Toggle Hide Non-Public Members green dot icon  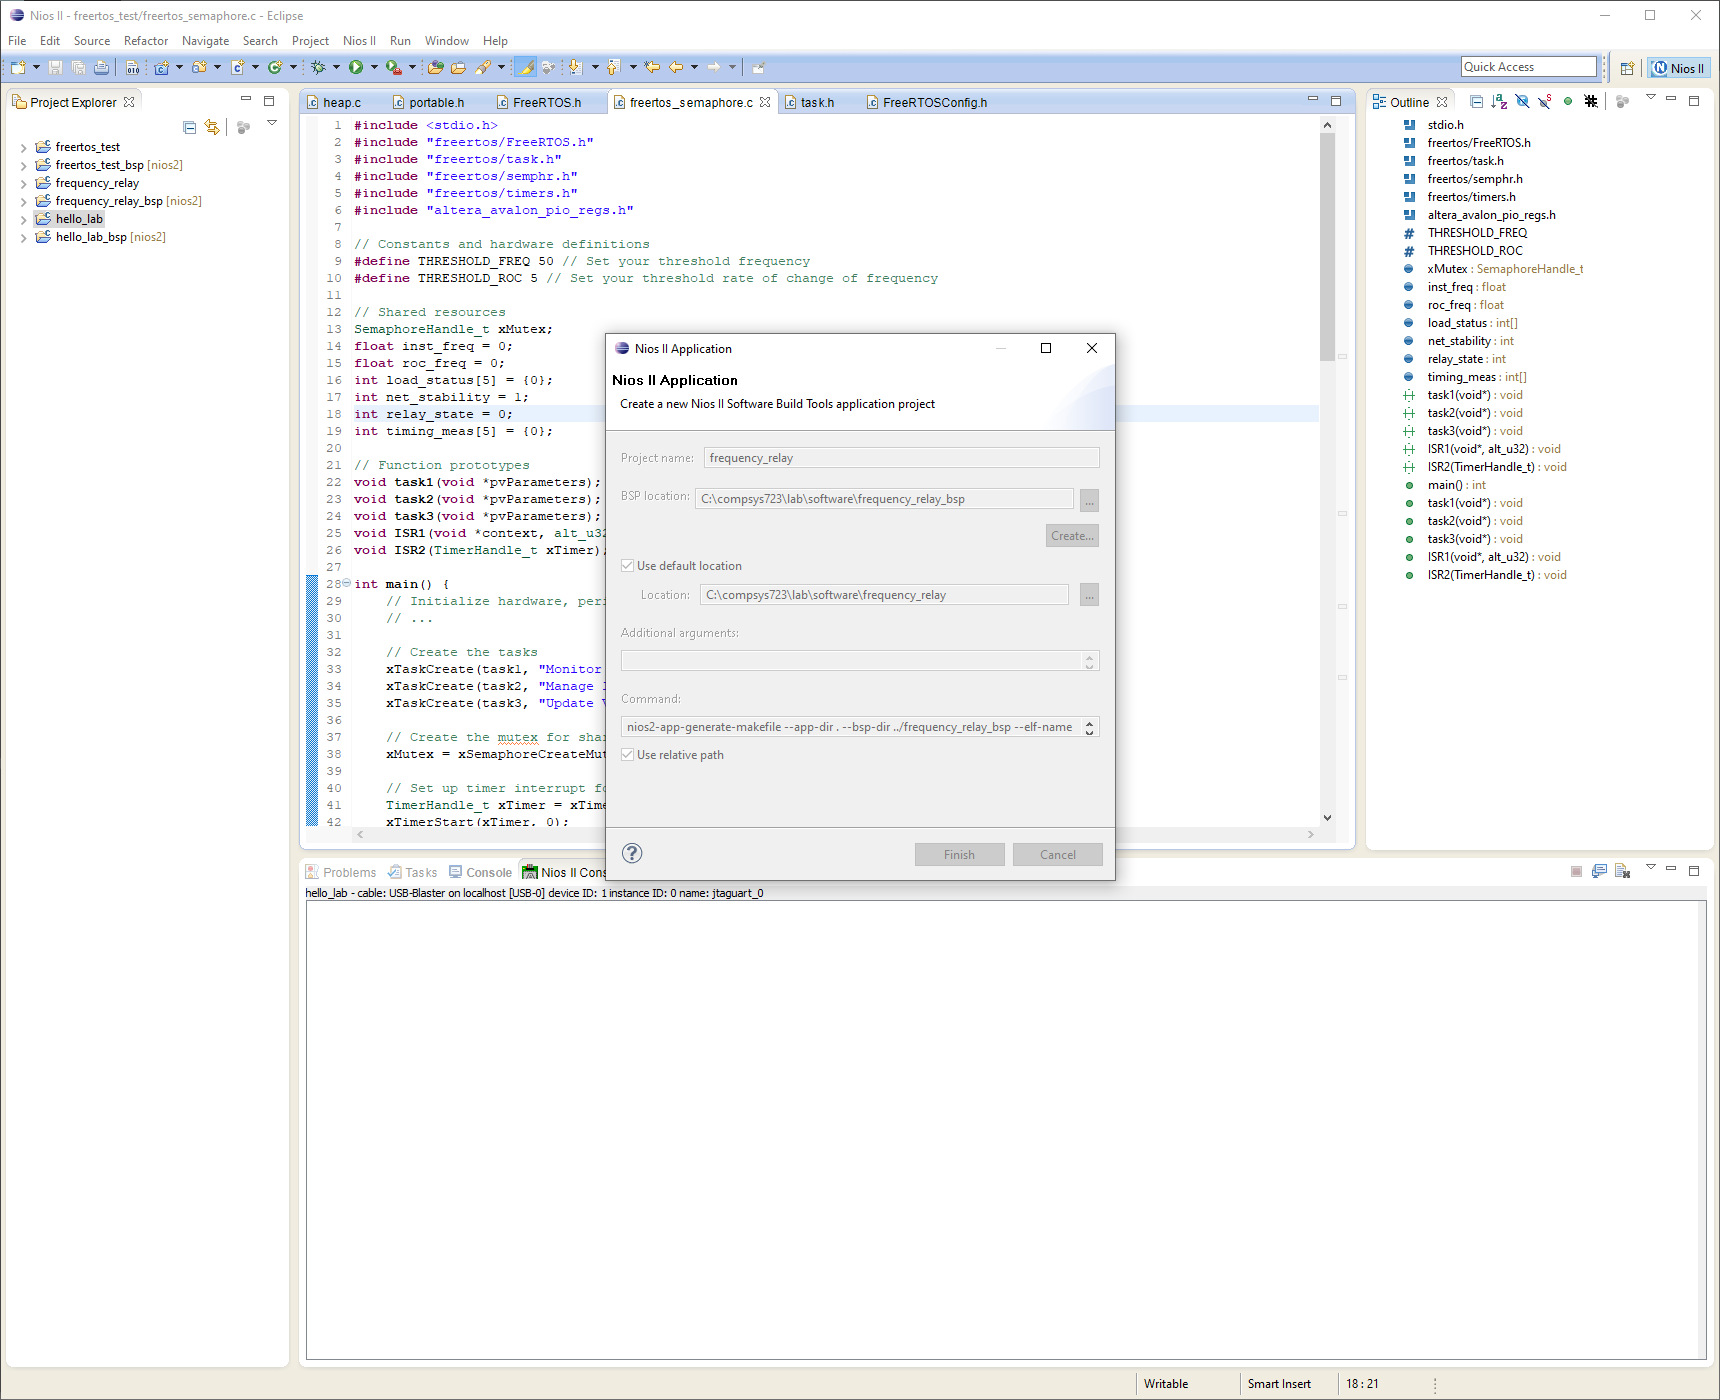point(1568,101)
